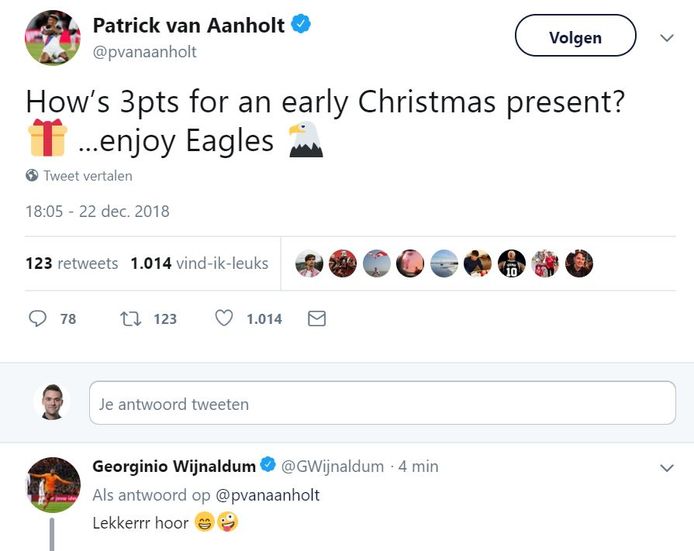Click the envelope direct message icon

click(317, 318)
